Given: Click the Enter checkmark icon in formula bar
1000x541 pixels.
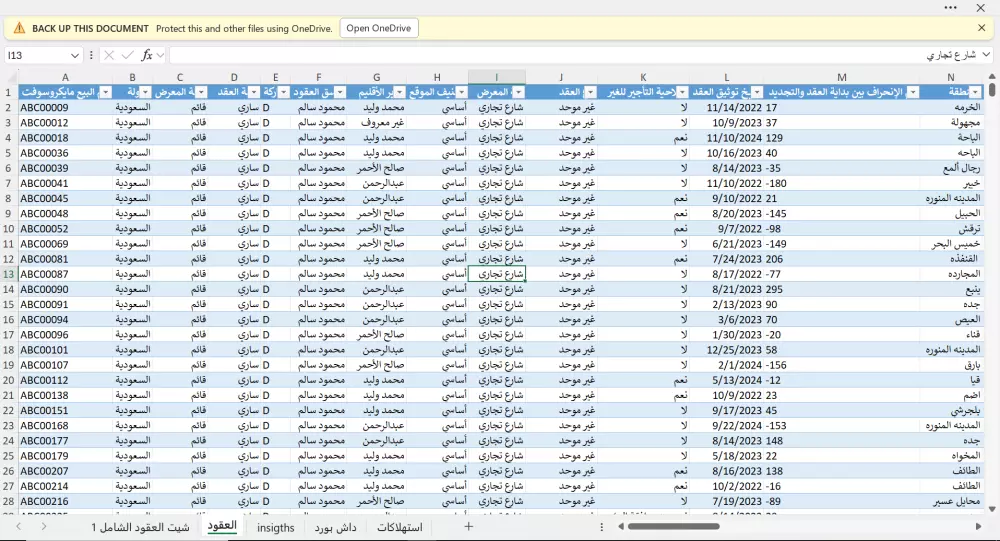Looking at the screenshot, I should (x=127, y=55).
